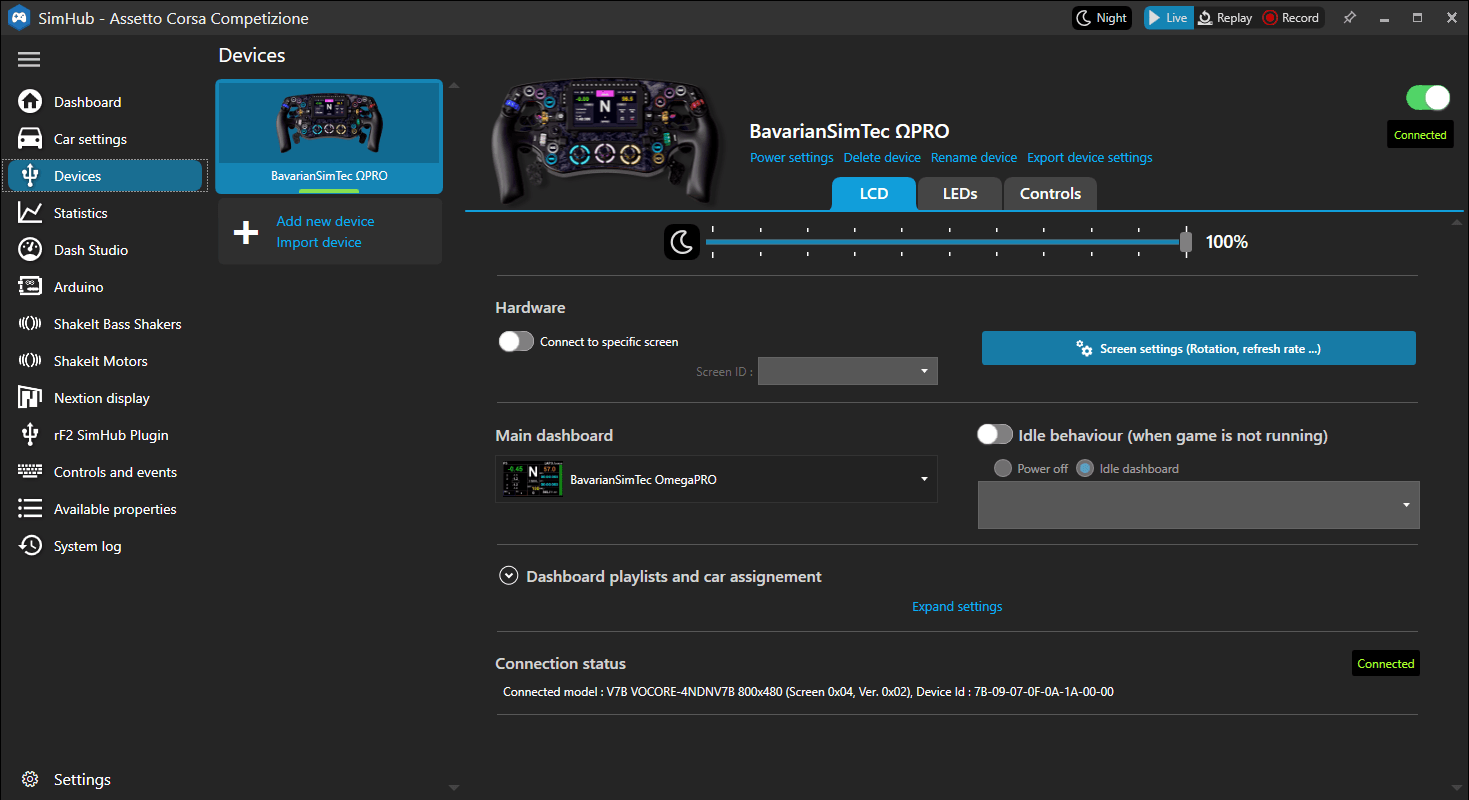The width and height of the screenshot is (1469, 800).
Task: Switch to the Controls tab
Action: pyautogui.click(x=1050, y=194)
